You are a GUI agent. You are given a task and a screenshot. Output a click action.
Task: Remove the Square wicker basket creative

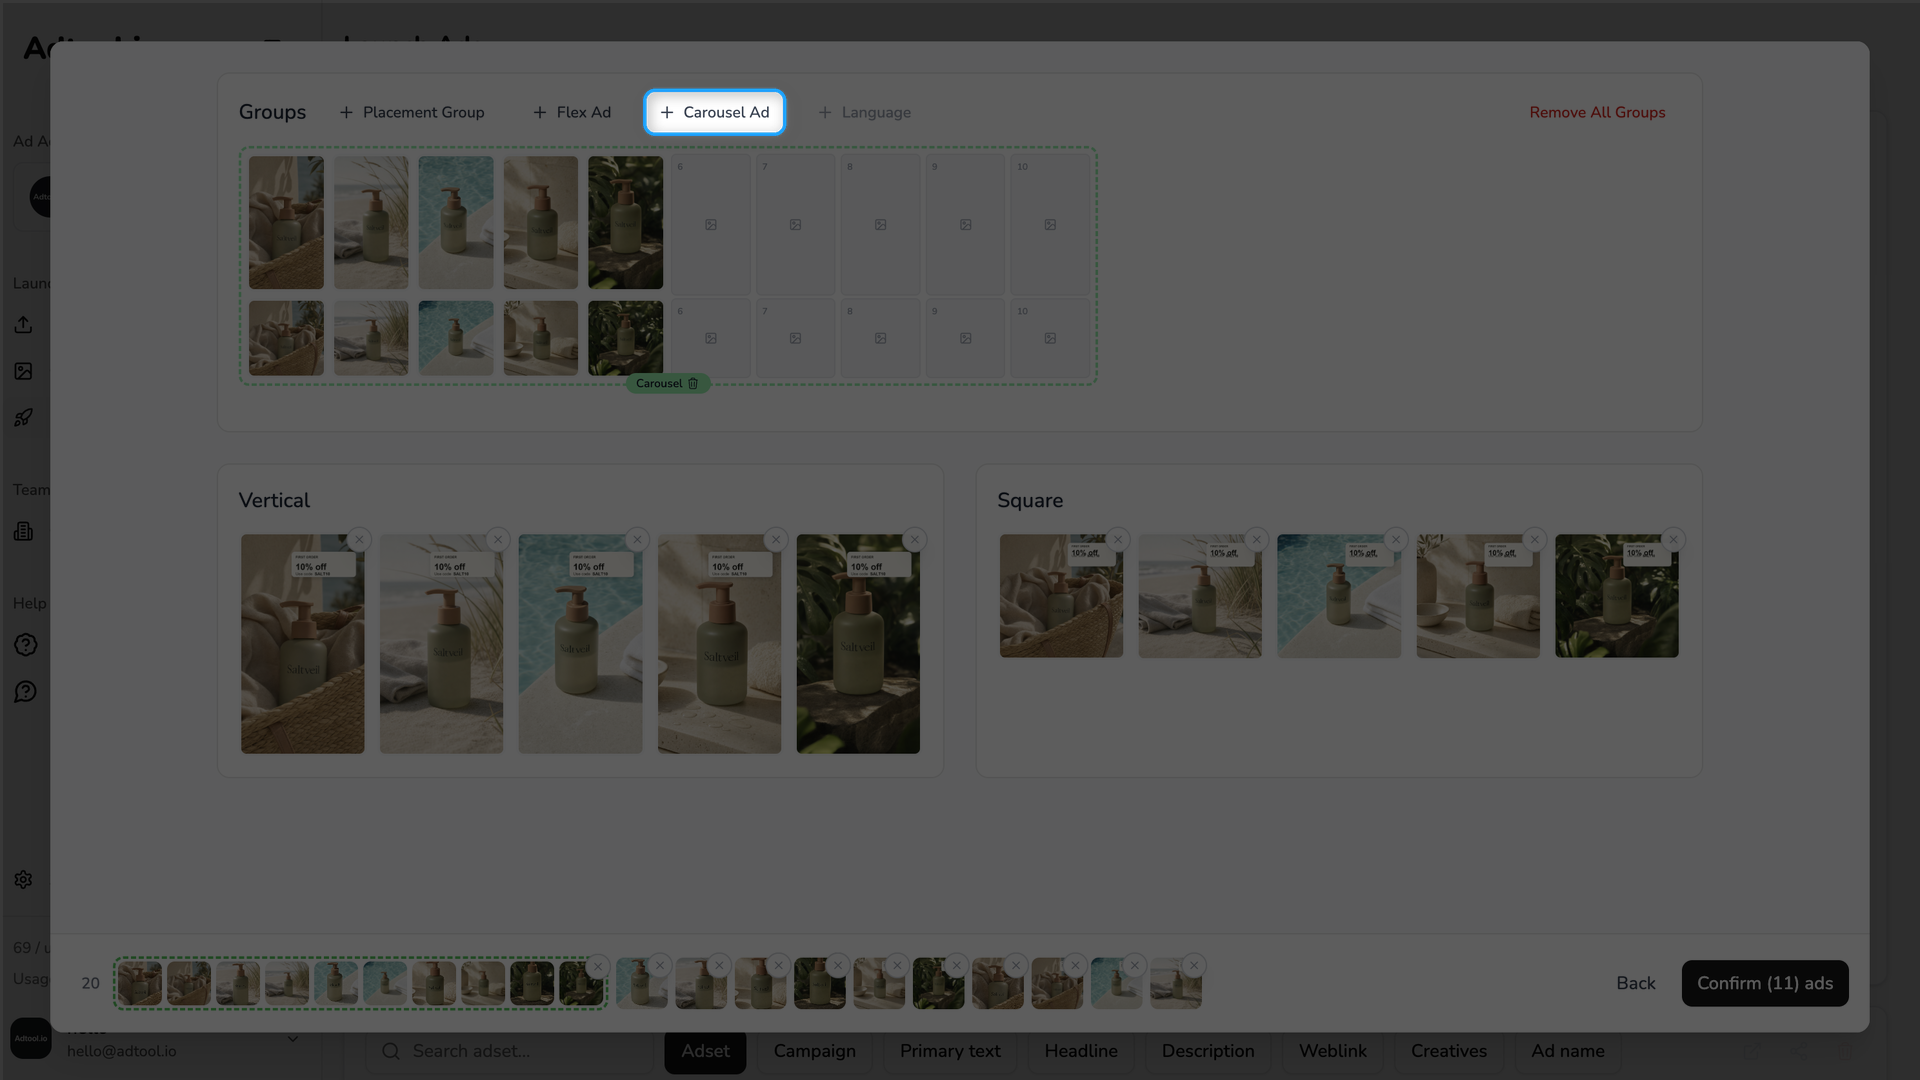click(x=1118, y=540)
